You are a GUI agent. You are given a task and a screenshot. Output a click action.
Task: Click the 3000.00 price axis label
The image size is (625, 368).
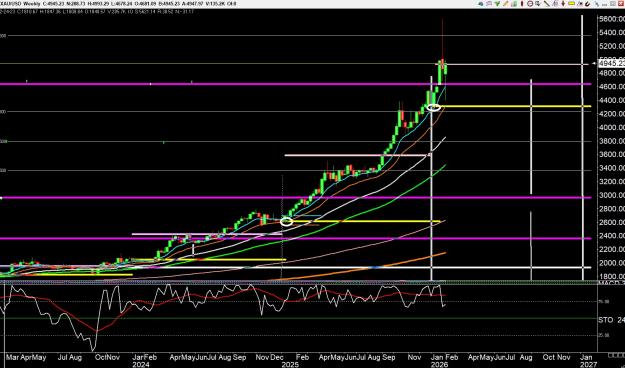[611, 195]
